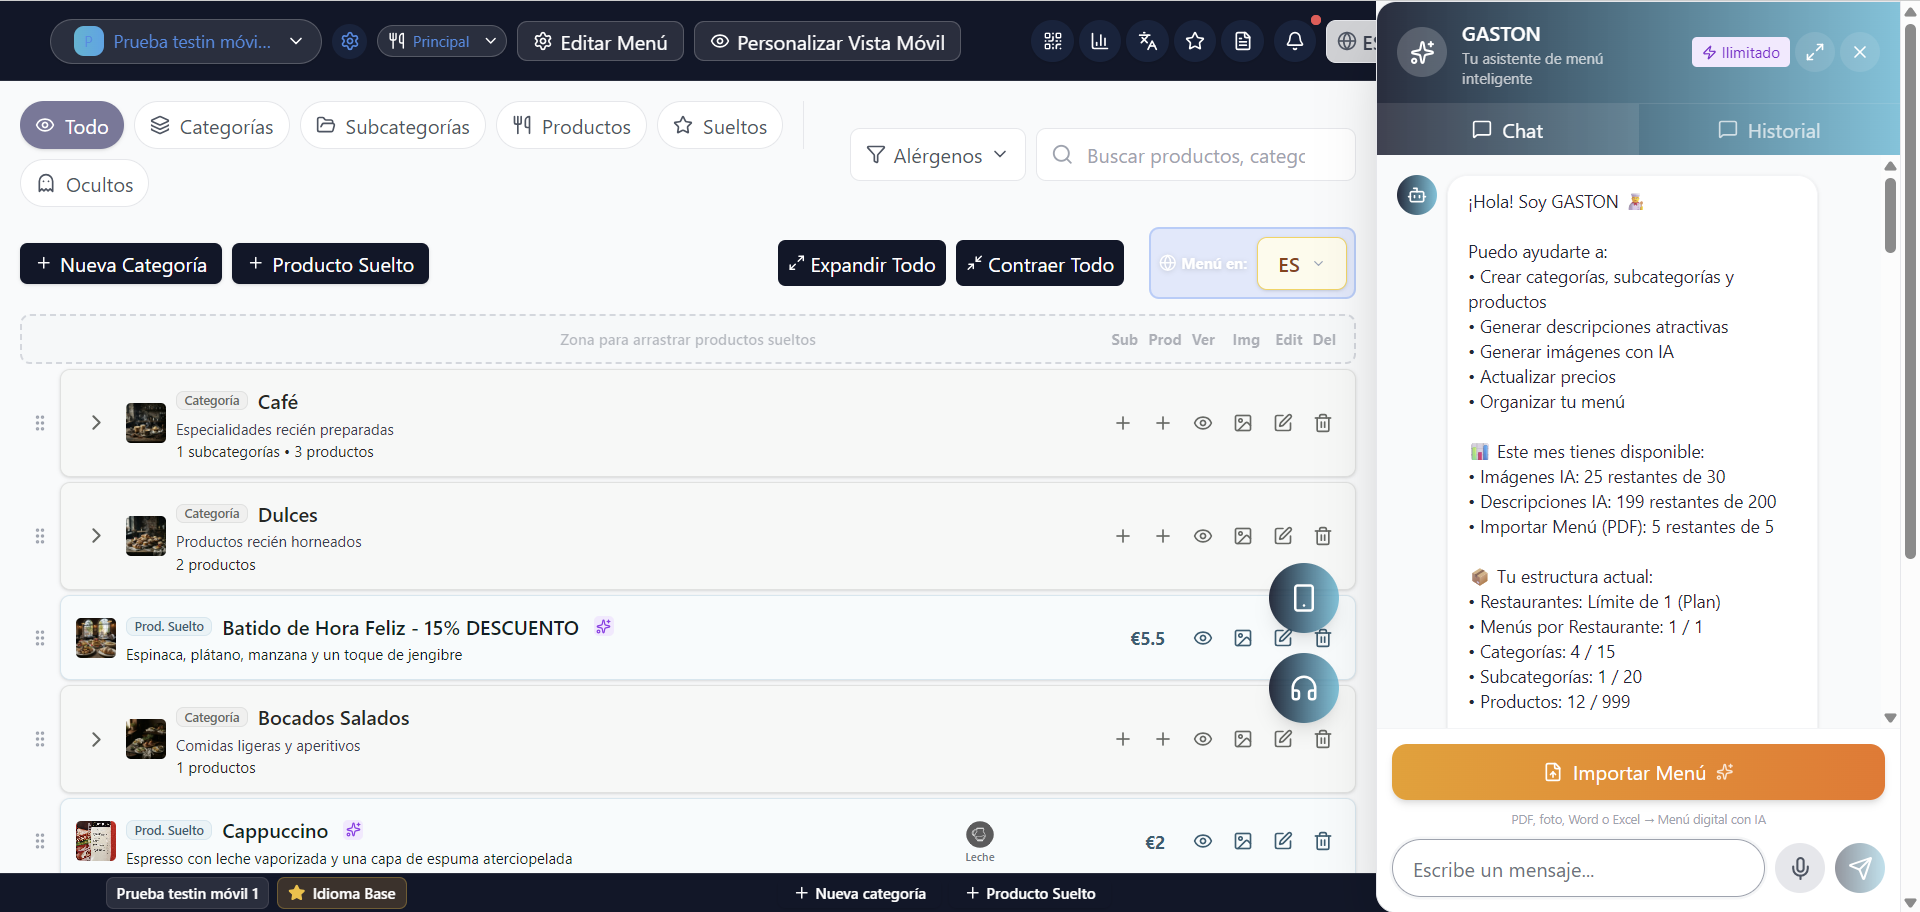The width and height of the screenshot is (1920, 912).
Task: Open the translation languages icon
Action: (x=1147, y=41)
